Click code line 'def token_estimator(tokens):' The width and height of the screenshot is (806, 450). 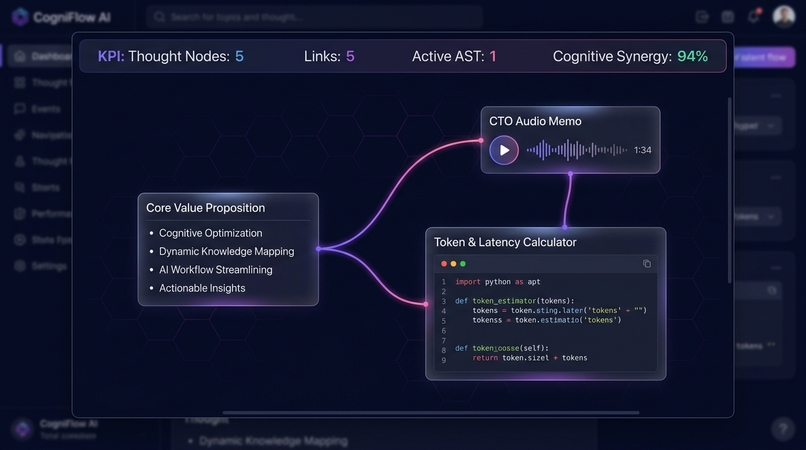pos(515,301)
